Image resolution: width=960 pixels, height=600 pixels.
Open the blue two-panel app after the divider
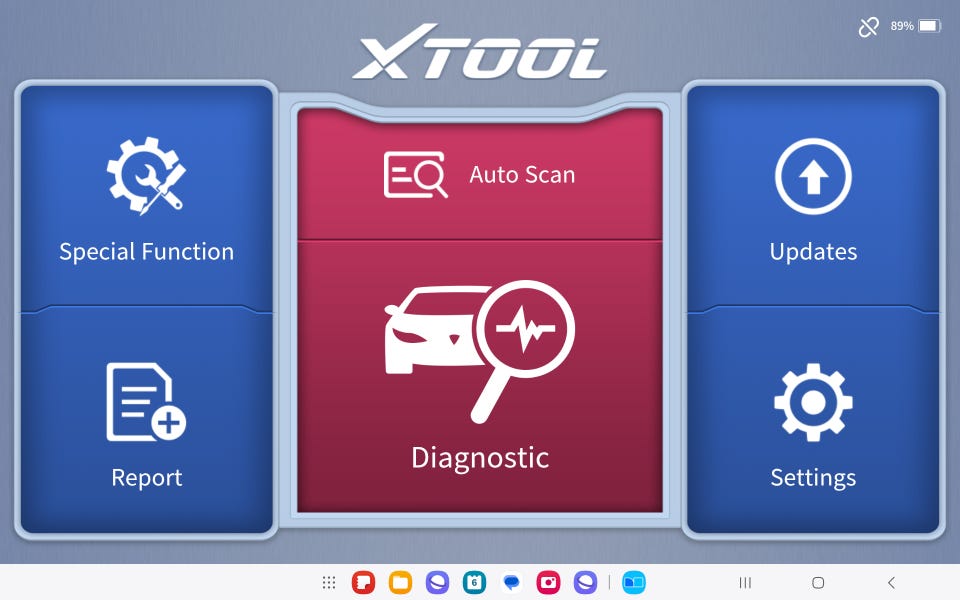pyautogui.click(x=634, y=582)
